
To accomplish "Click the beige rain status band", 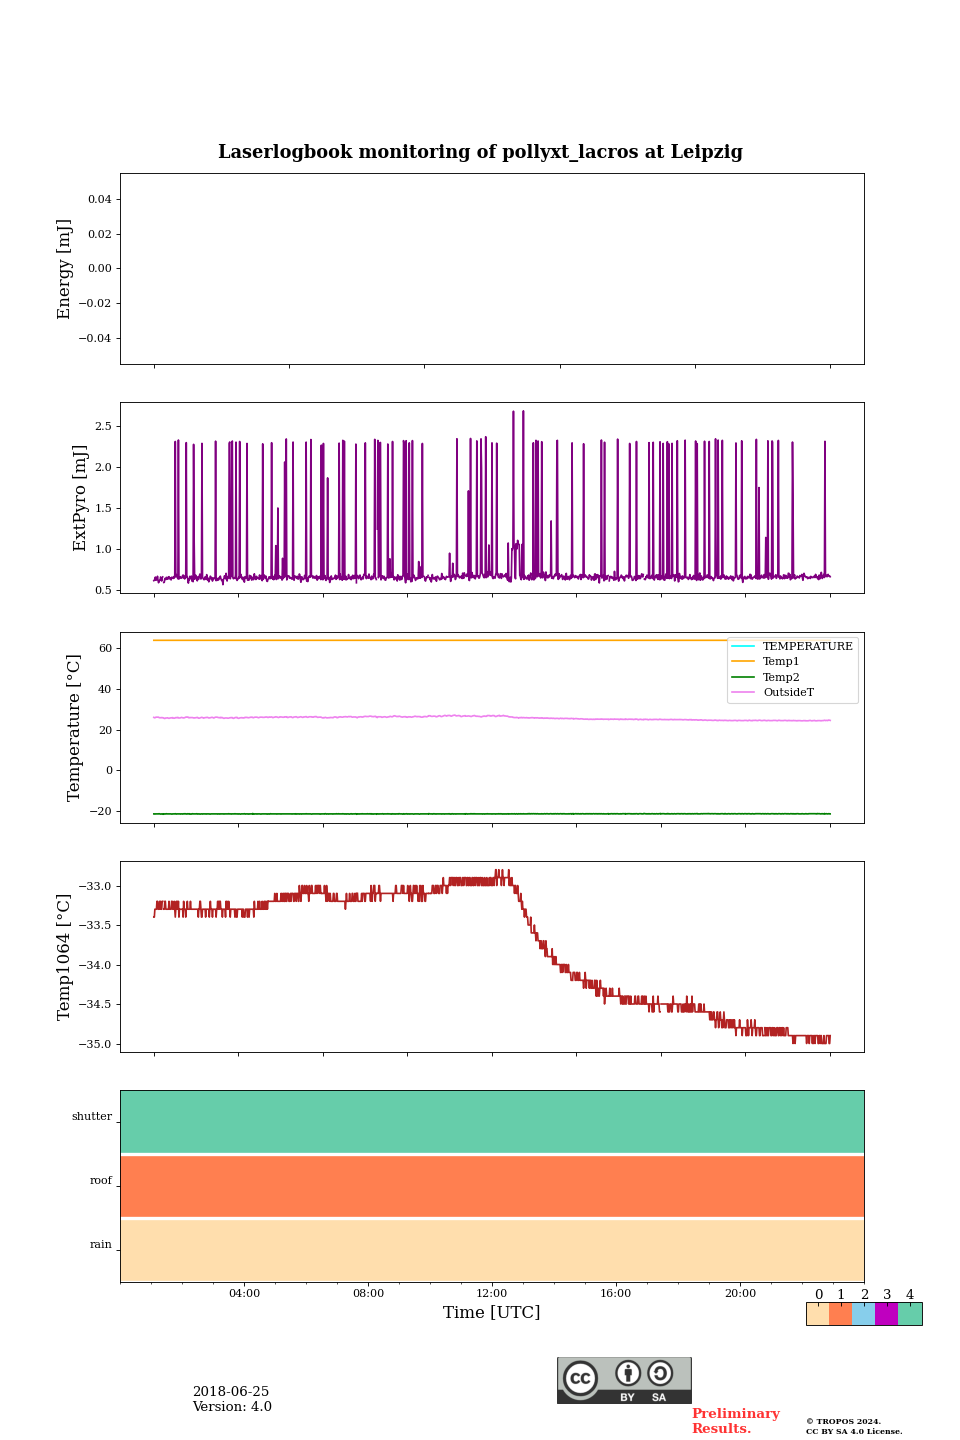I will [492, 1250].
